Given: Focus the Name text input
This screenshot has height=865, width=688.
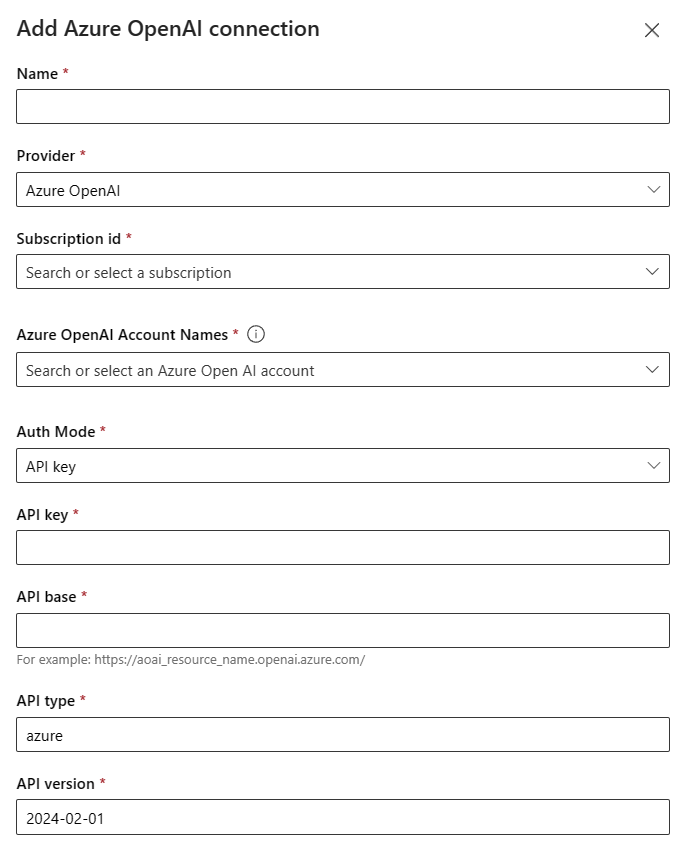Looking at the screenshot, I should click(x=343, y=107).
